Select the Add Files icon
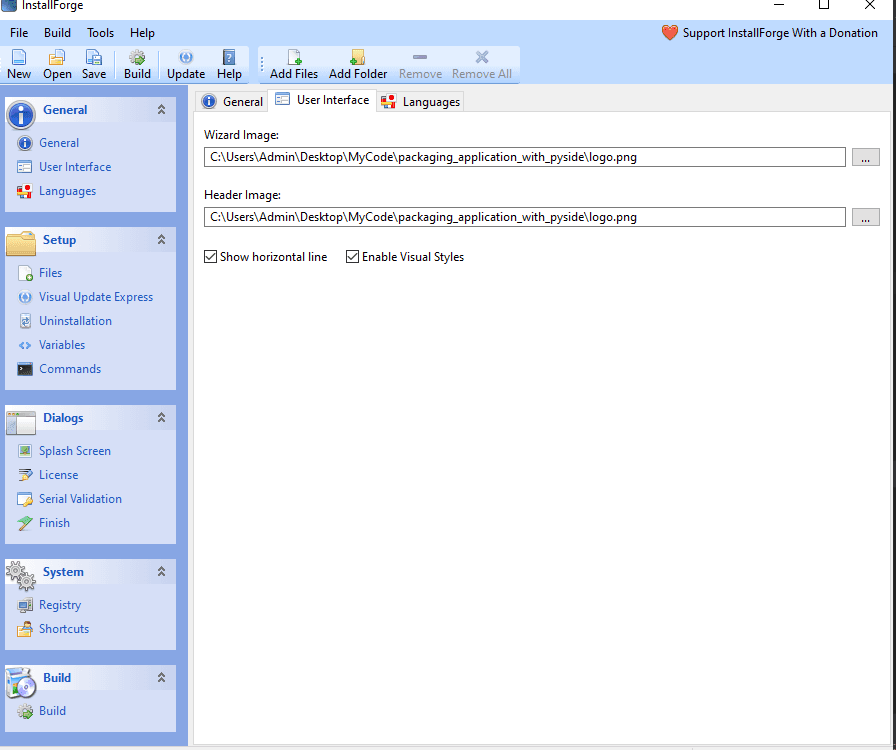 (x=293, y=63)
